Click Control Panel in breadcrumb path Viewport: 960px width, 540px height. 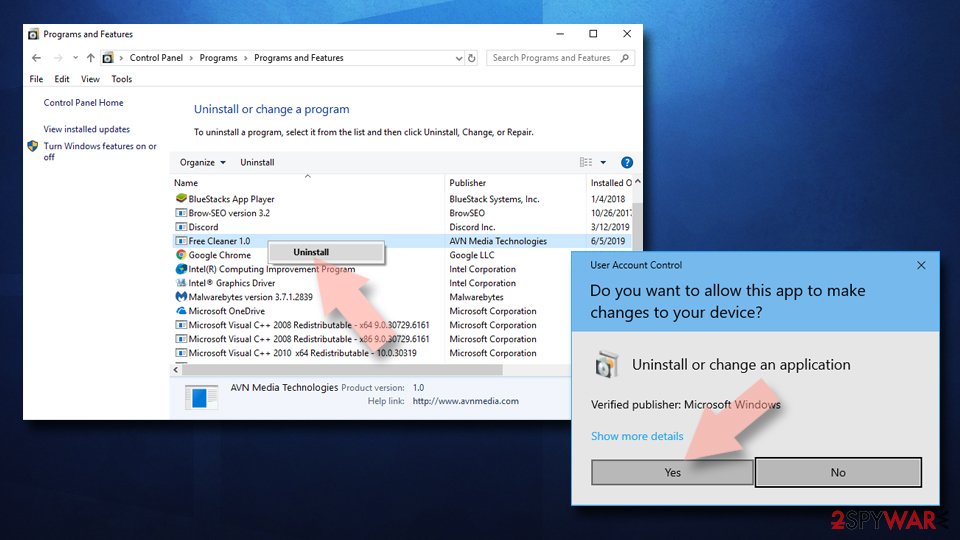click(x=156, y=58)
